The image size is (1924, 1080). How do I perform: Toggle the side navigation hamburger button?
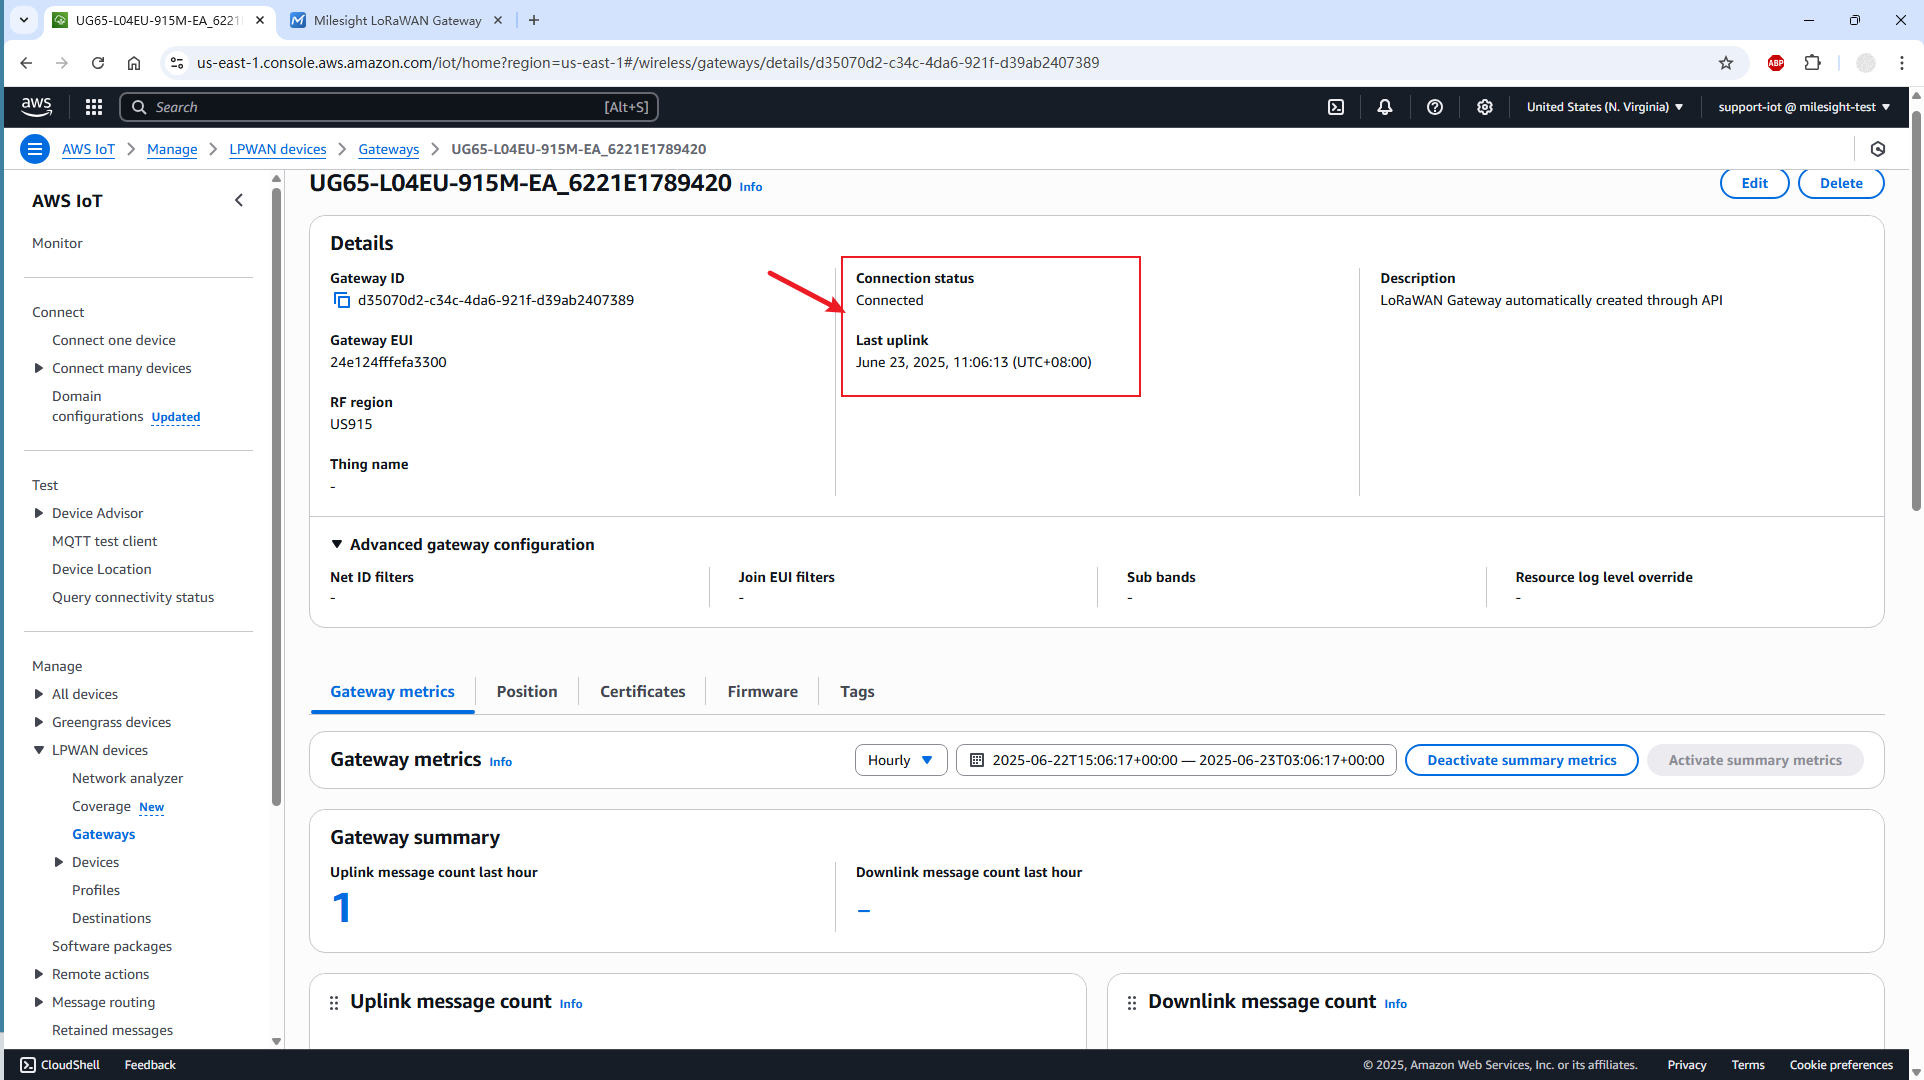(x=35, y=149)
